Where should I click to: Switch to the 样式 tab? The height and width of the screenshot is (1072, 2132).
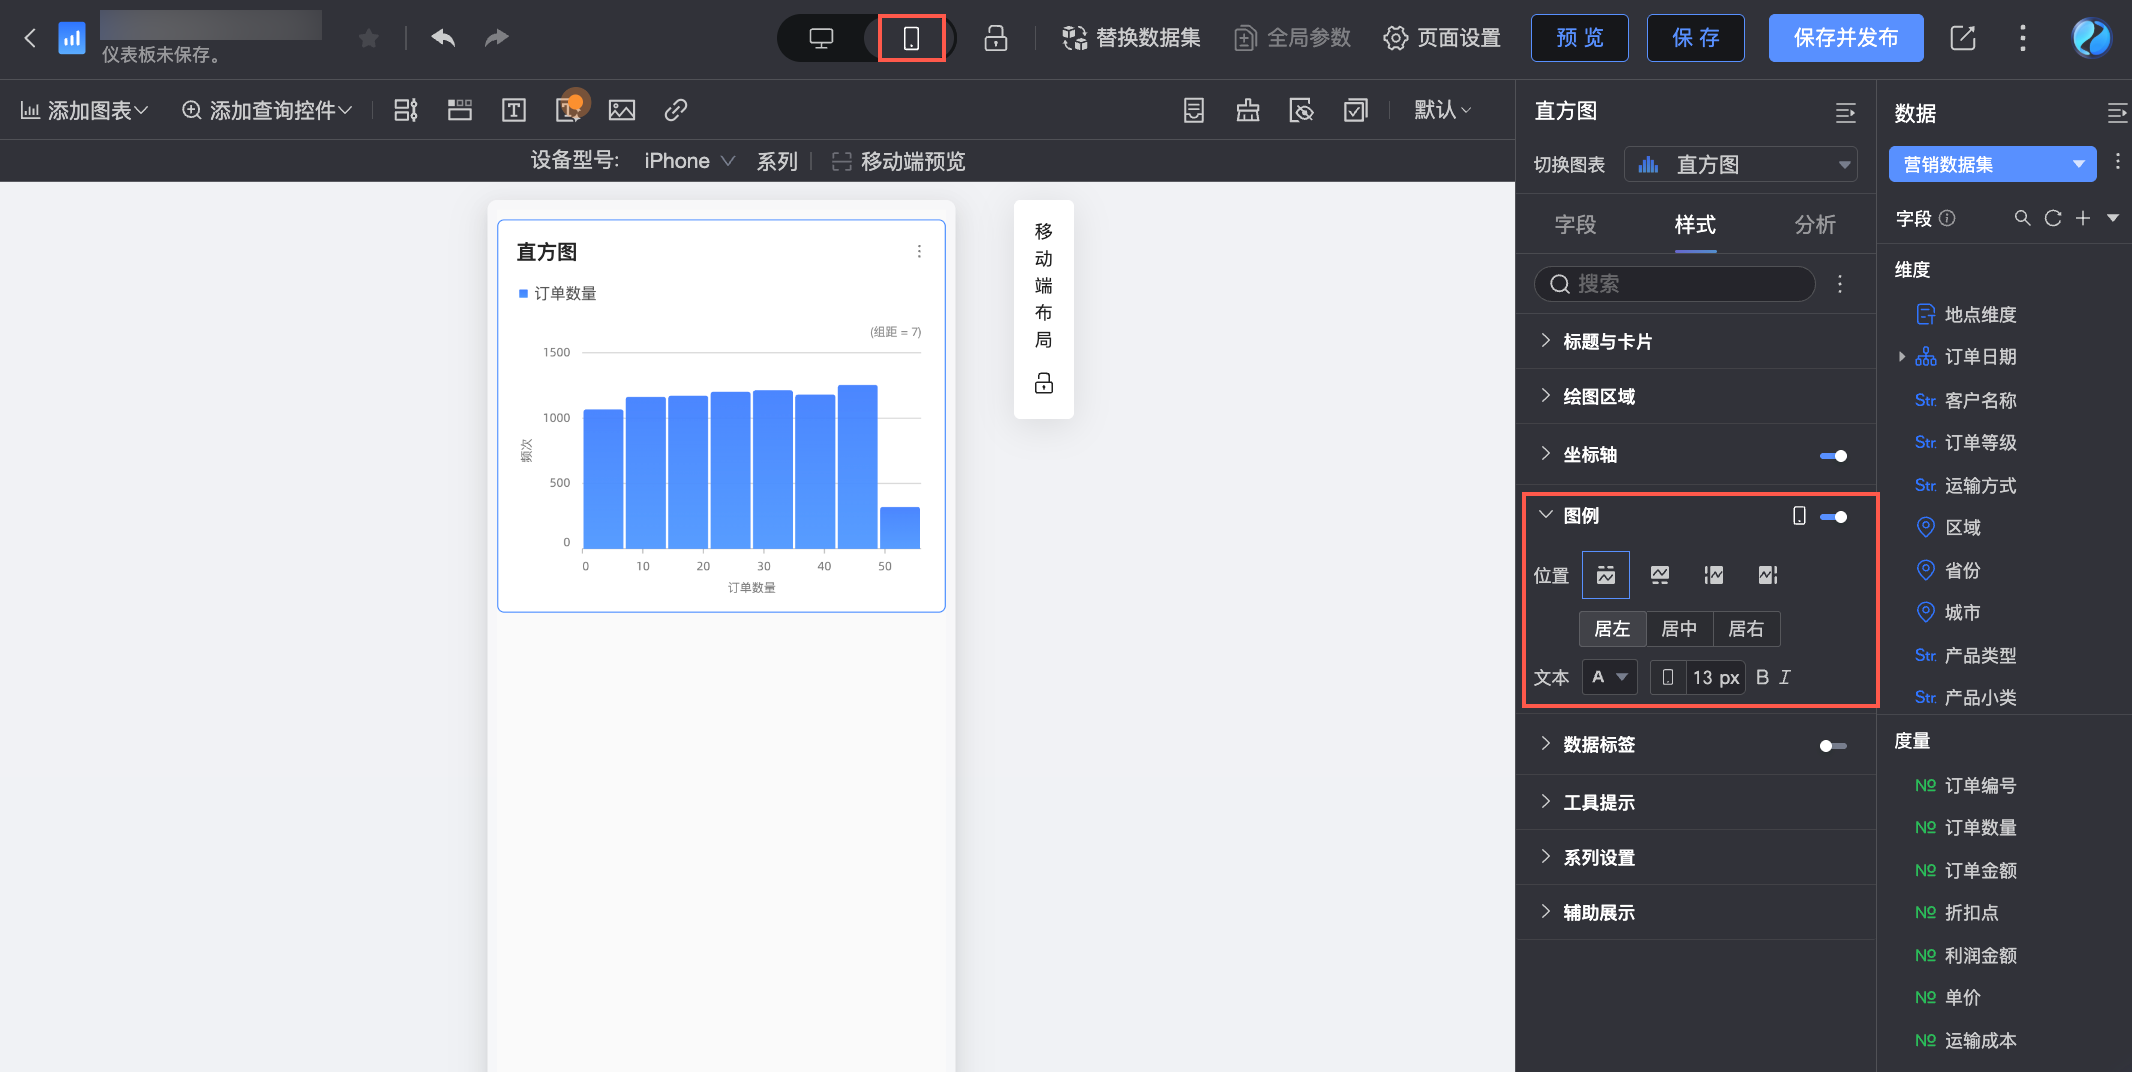tap(1695, 225)
